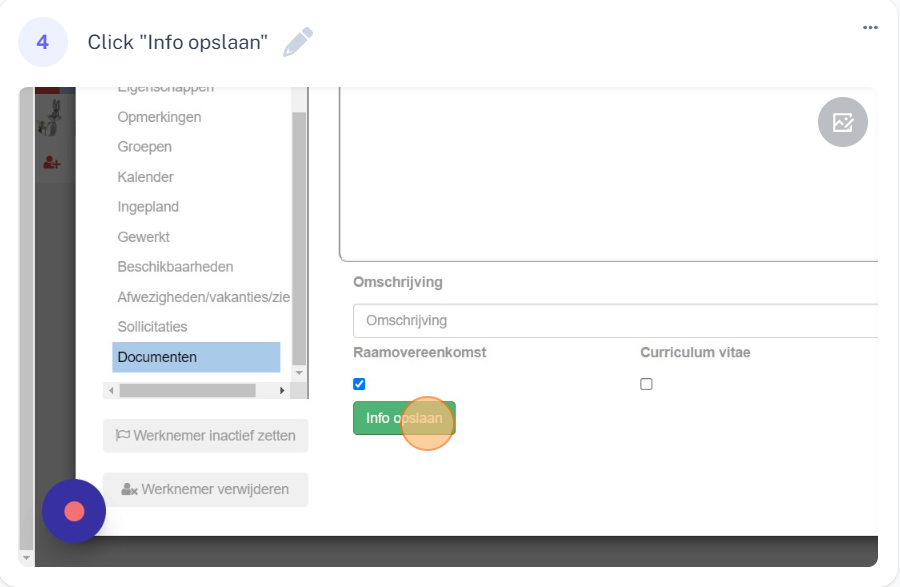The image size is (900, 587).
Task: Click the side menu vertical scrollbar thumb
Action: (x=299, y=238)
